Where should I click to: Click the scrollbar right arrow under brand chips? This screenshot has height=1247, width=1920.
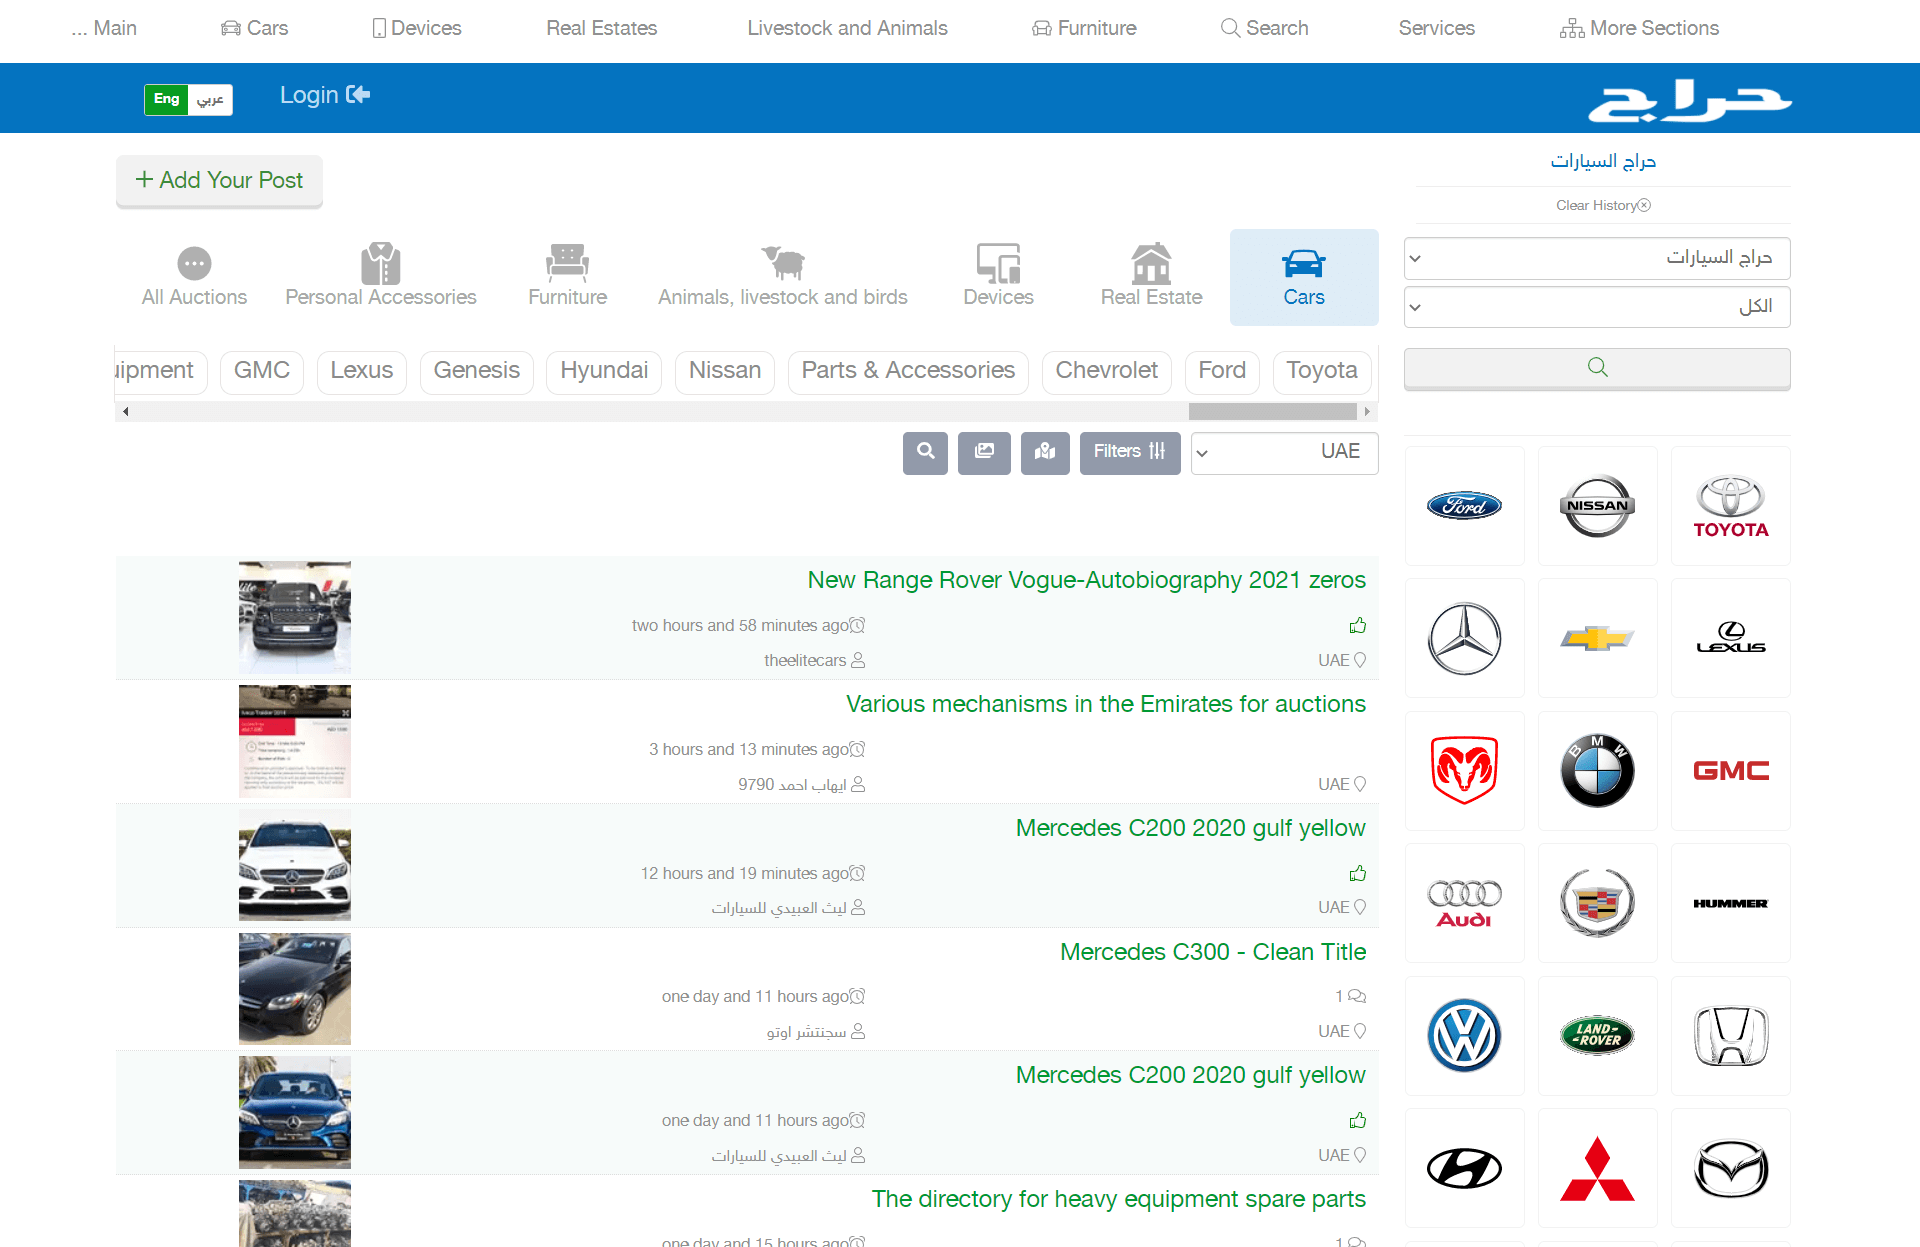(1367, 411)
